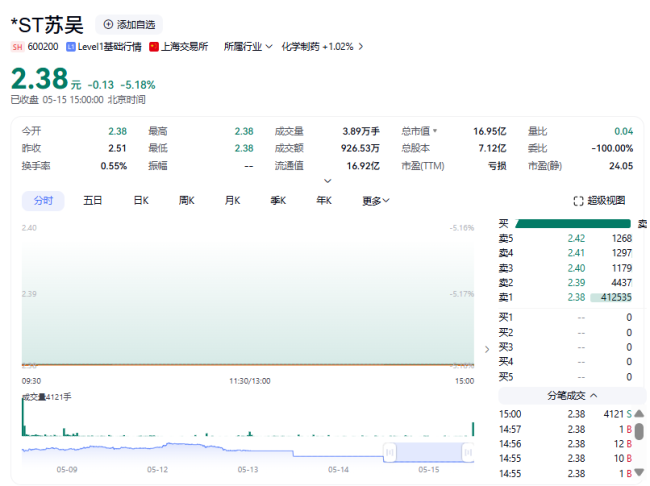Click the Level1基础行情 badge icon
Viewport: 650px width, 486px height.
tap(71, 47)
